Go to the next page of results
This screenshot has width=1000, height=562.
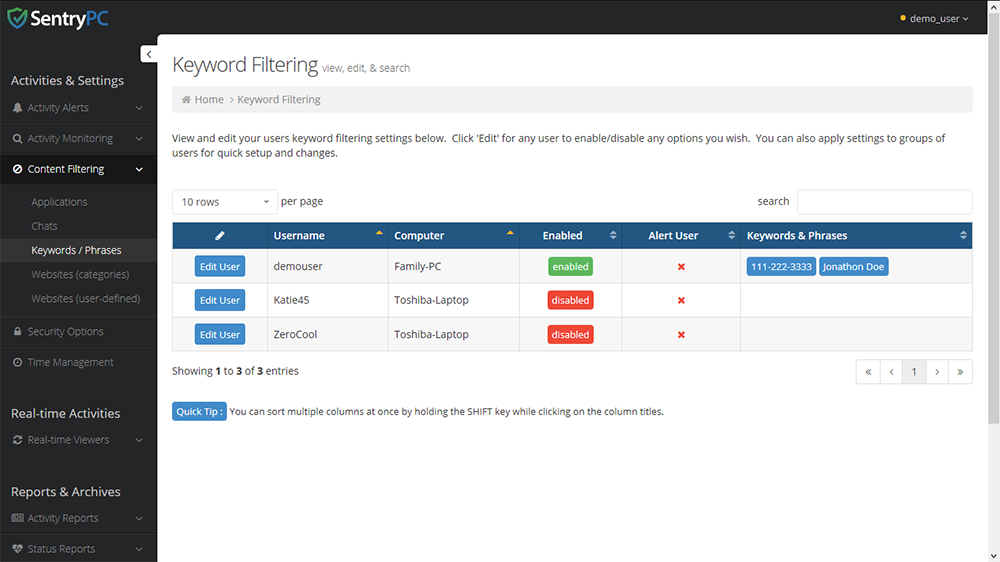coord(937,372)
